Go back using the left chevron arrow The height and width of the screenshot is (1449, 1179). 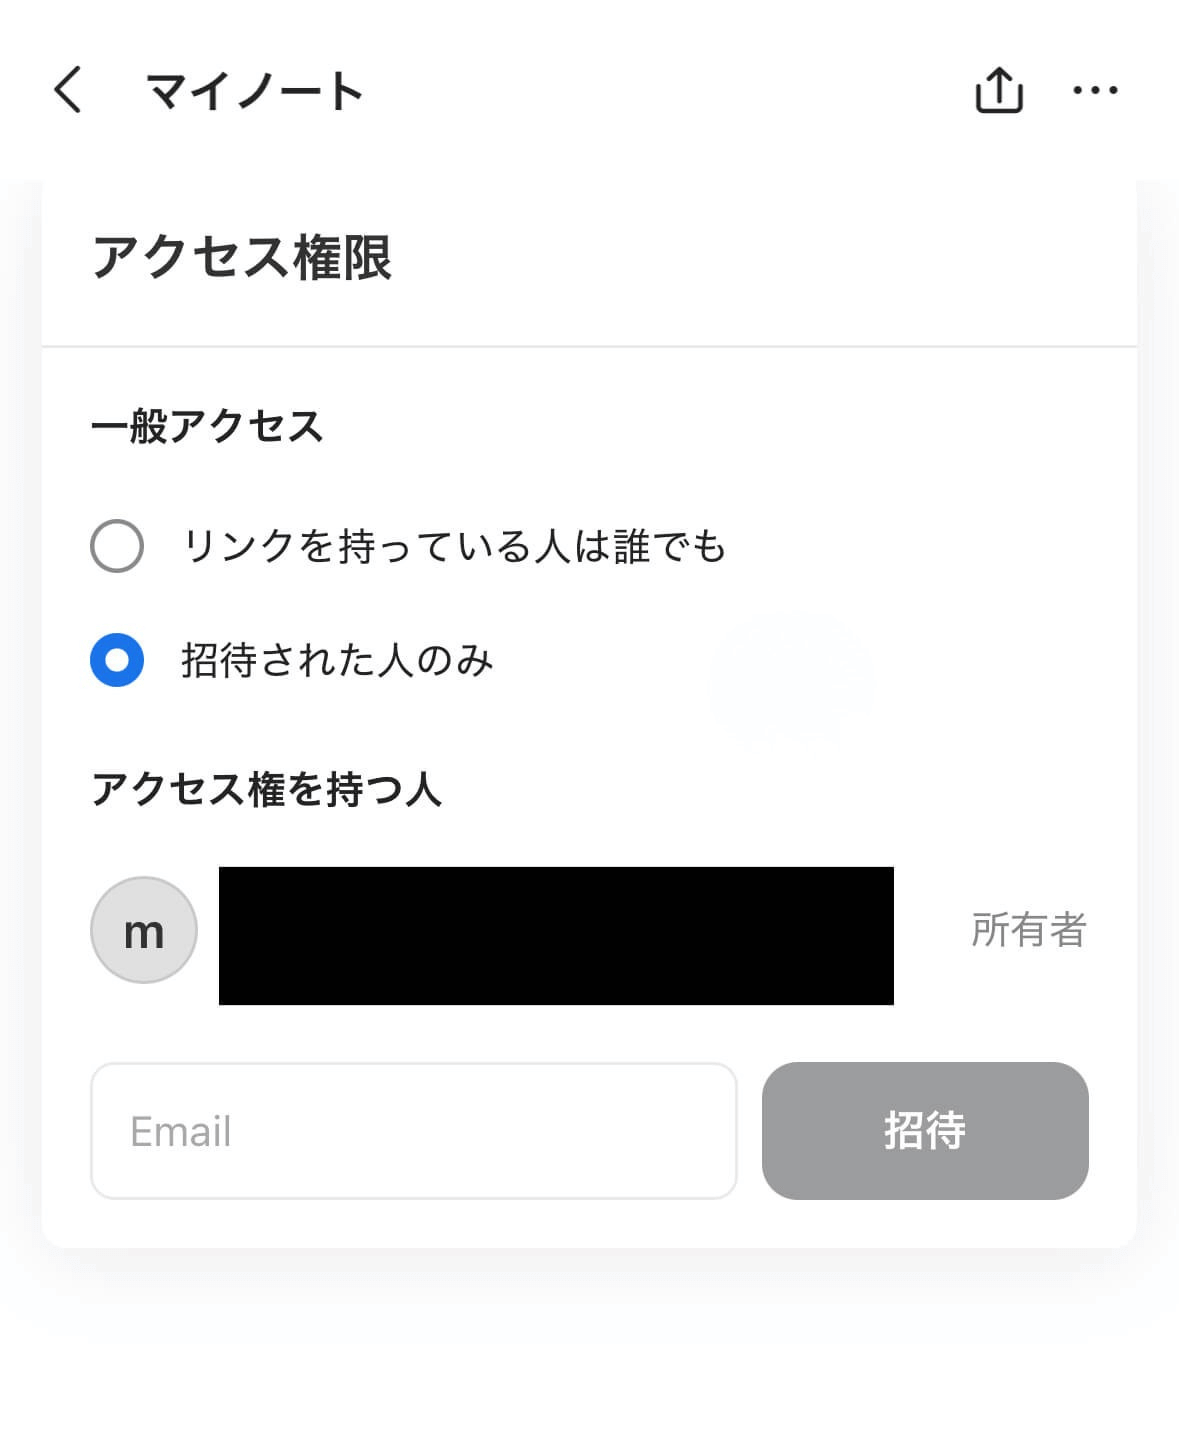tap(67, 91)
